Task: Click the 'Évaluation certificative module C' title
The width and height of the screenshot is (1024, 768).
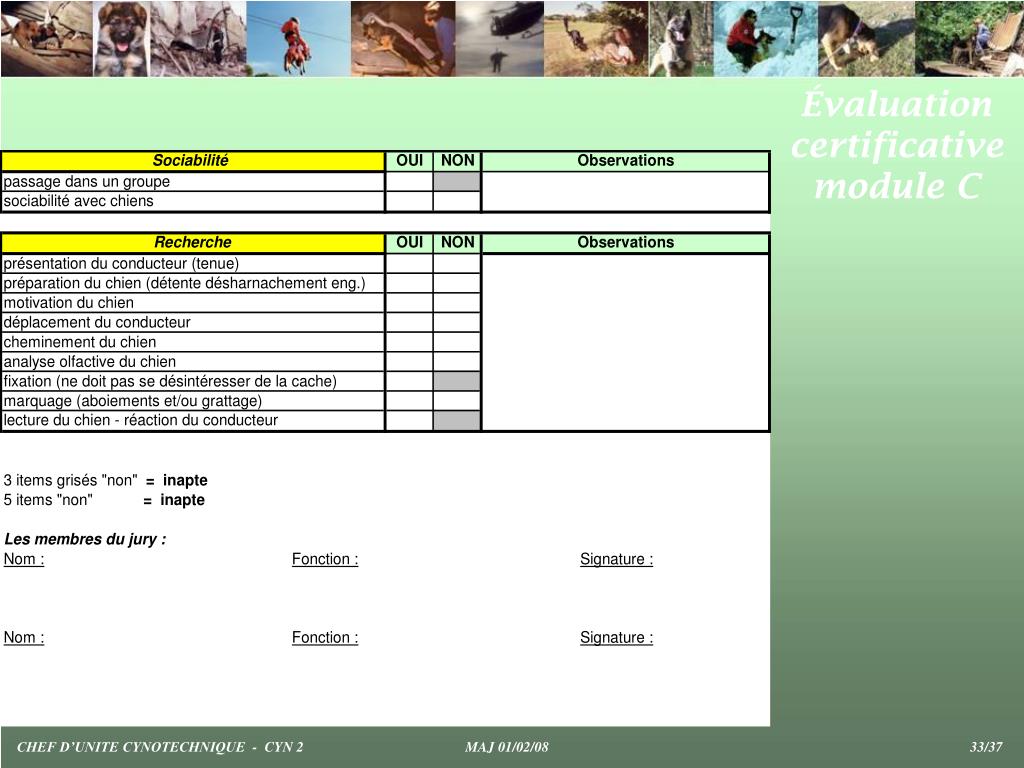Action: click(898, 145)
